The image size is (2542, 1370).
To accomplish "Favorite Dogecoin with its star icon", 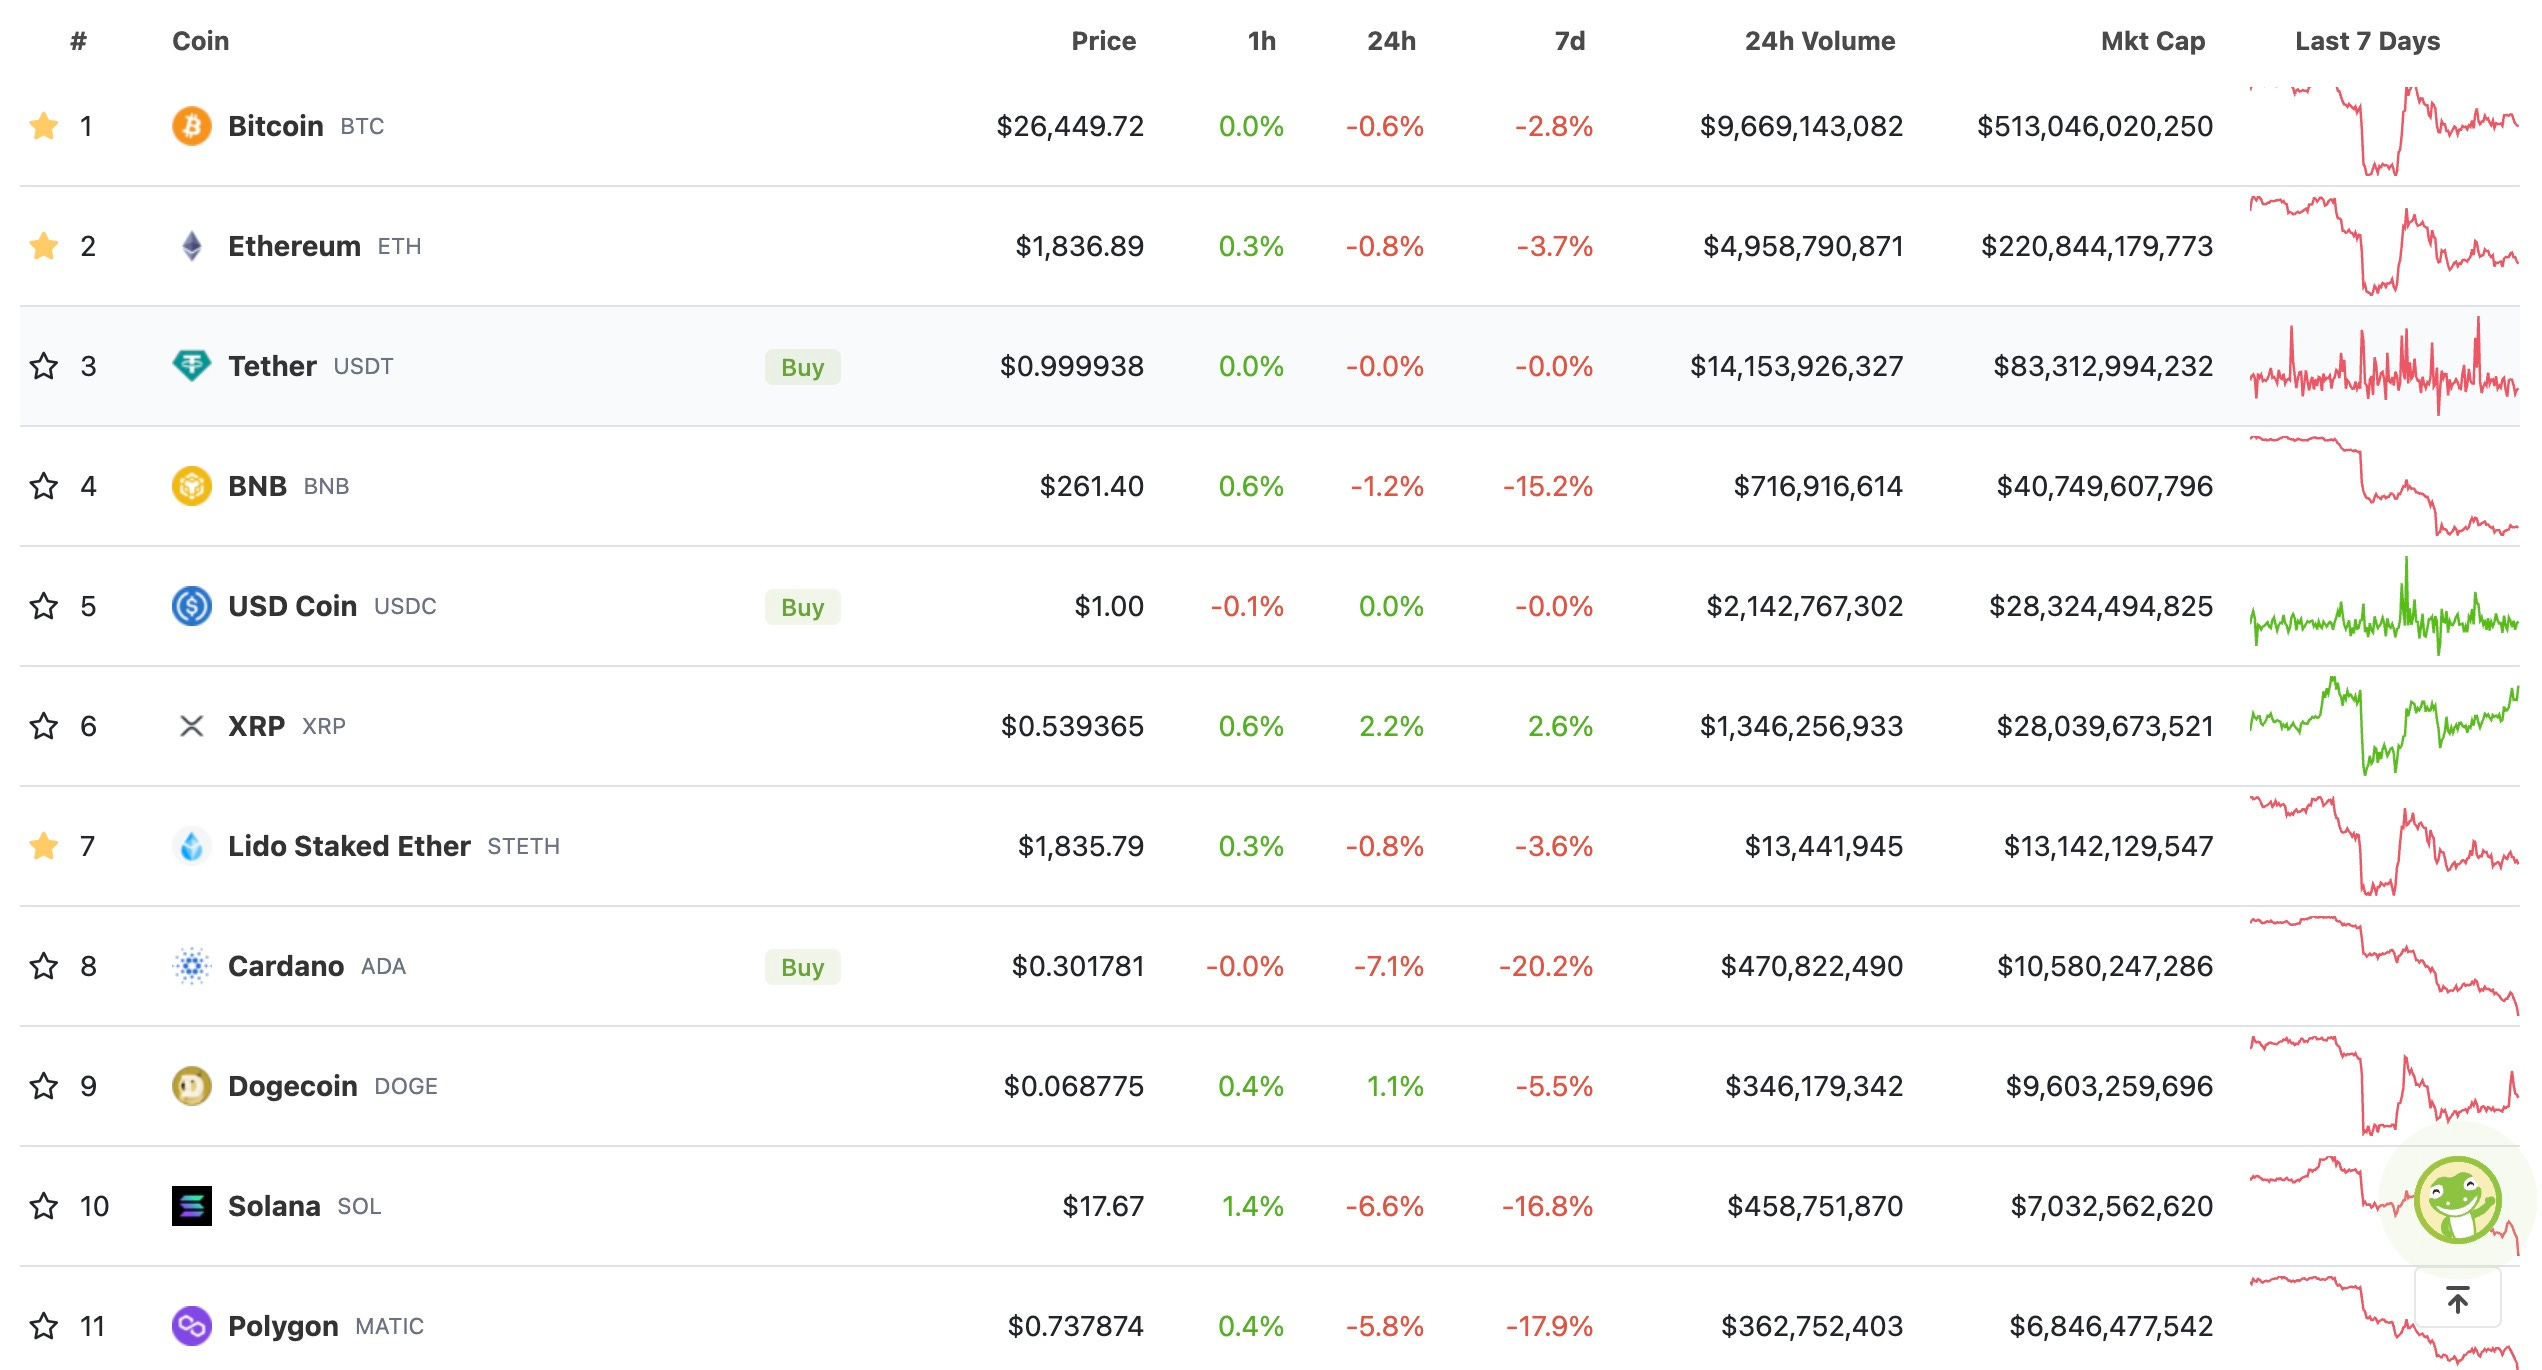I will 44,1086.
